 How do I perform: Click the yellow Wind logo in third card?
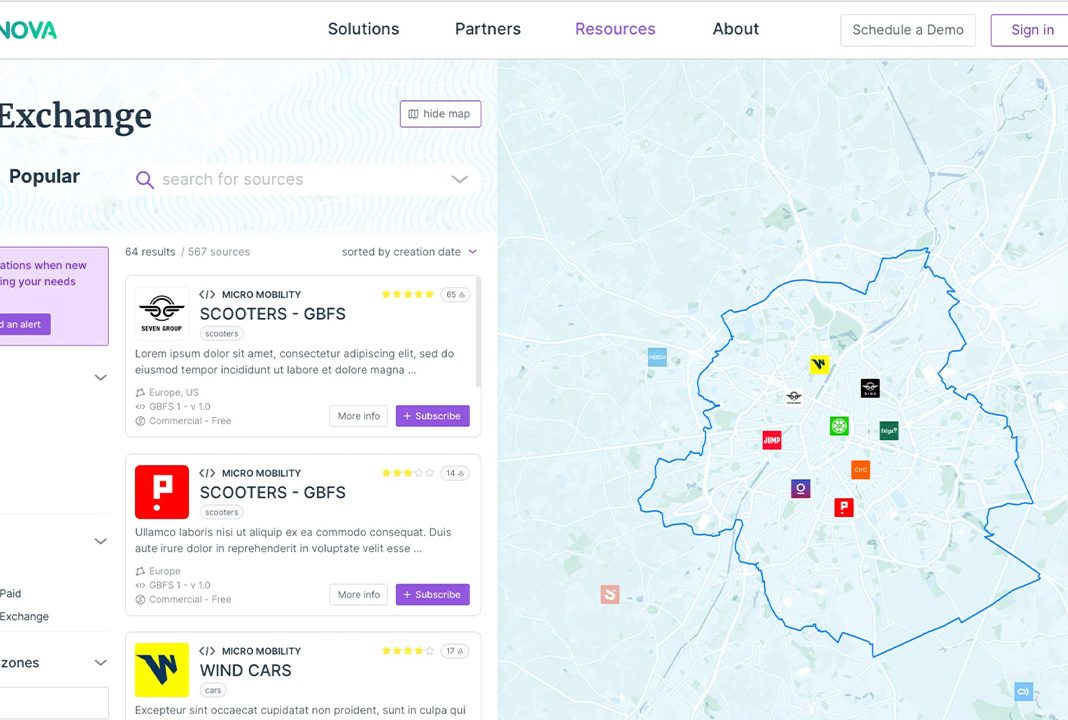(161, 670)
